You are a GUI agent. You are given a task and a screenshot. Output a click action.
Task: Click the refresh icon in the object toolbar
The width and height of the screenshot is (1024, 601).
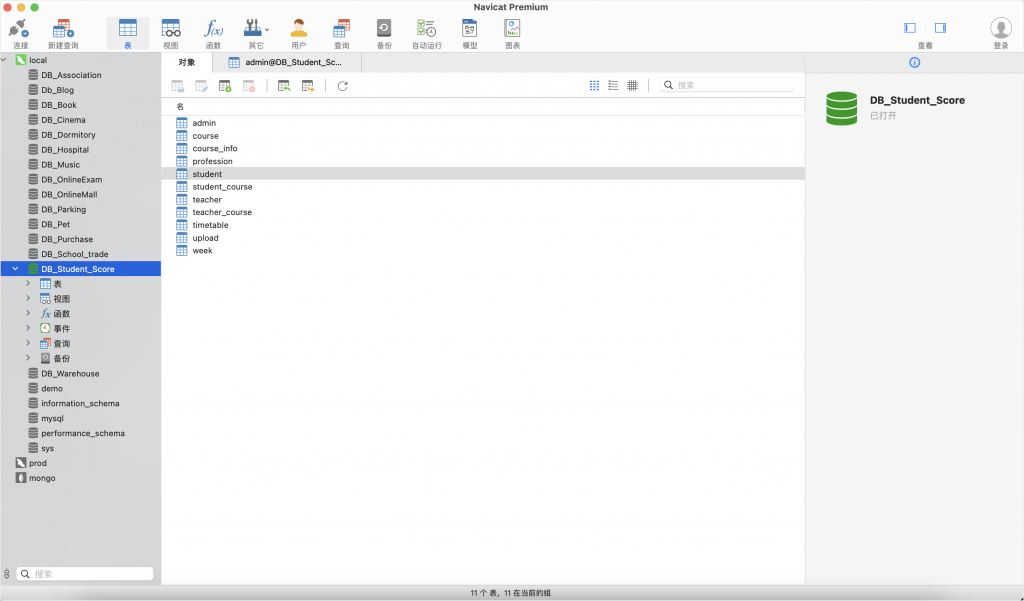point(343,86)
